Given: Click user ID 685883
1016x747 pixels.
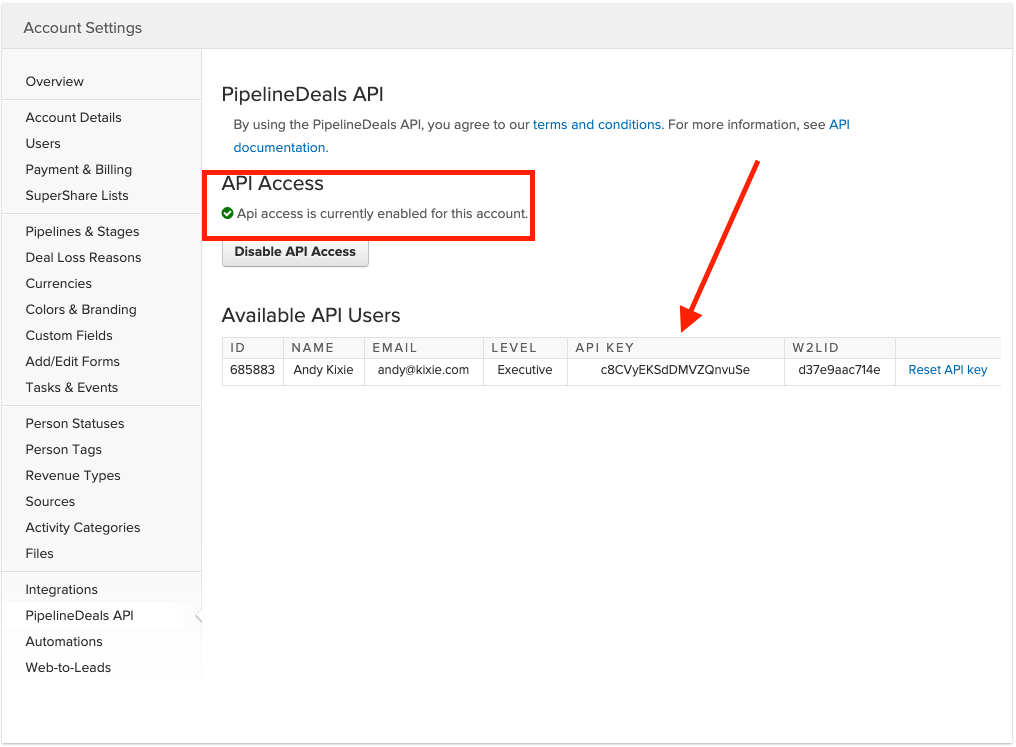Looking at the screenshot, I should pyautogui.click(x=252, y=370).
